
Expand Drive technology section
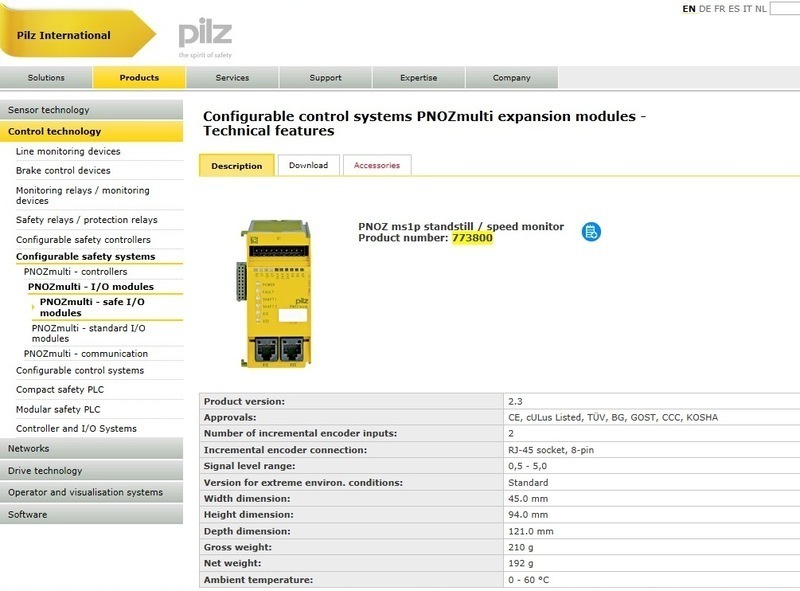(91, 471)
